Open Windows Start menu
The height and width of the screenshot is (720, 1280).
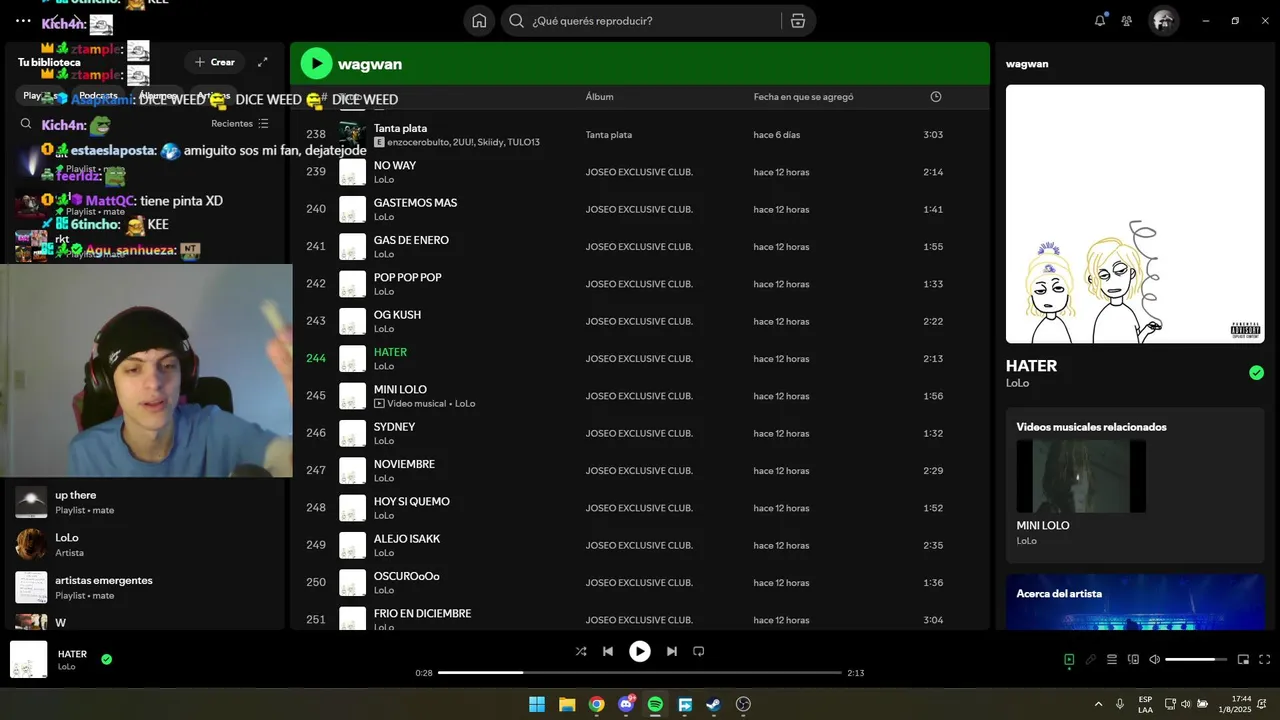pyautogui.click(x=537, y=704)
